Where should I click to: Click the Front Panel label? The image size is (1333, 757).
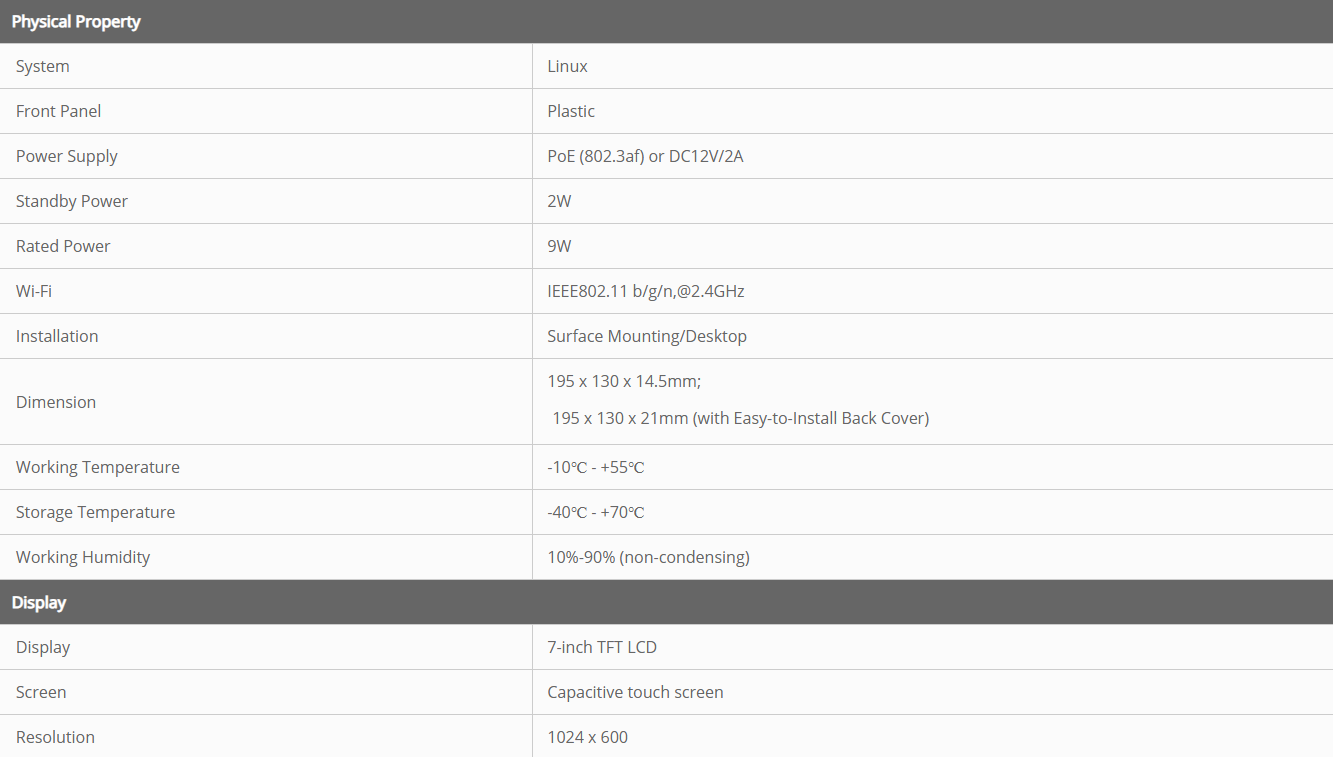pyautogui.click(x=58, y=111)
